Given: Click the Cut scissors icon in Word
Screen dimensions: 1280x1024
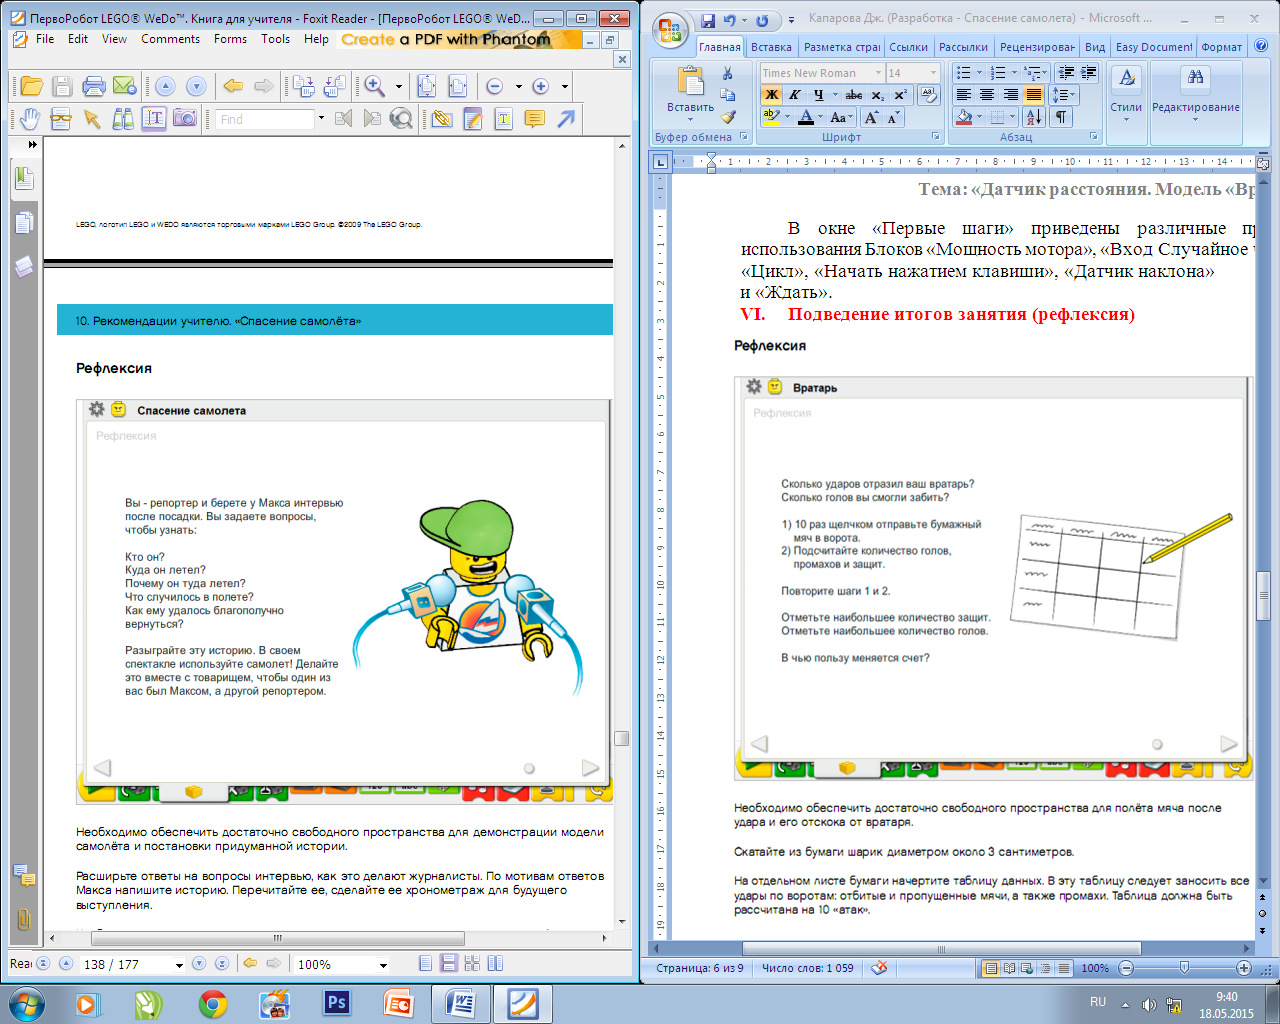Looking at the screenshot, I should (728, 73).
